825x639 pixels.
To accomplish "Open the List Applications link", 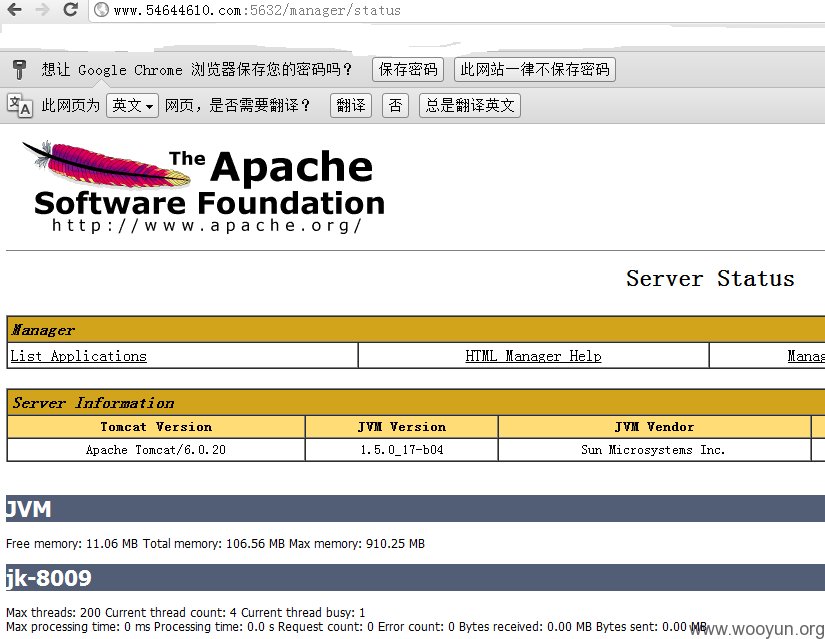I will pyautogui.click(x=78, y=356).
